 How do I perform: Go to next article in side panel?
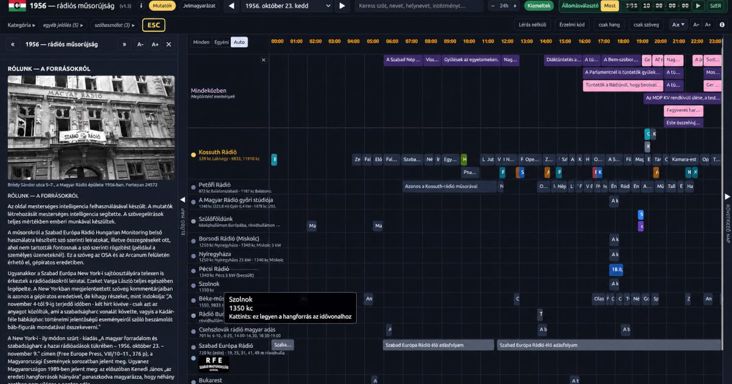tap(124, 44)
